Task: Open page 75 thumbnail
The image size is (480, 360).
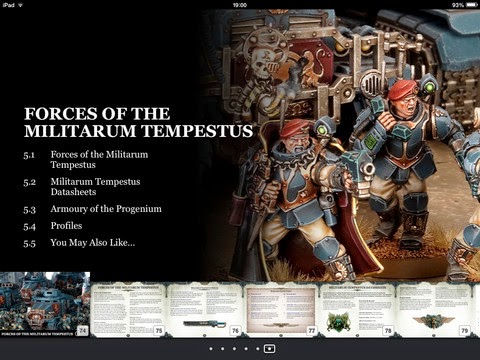Action: tap(128, 310)
